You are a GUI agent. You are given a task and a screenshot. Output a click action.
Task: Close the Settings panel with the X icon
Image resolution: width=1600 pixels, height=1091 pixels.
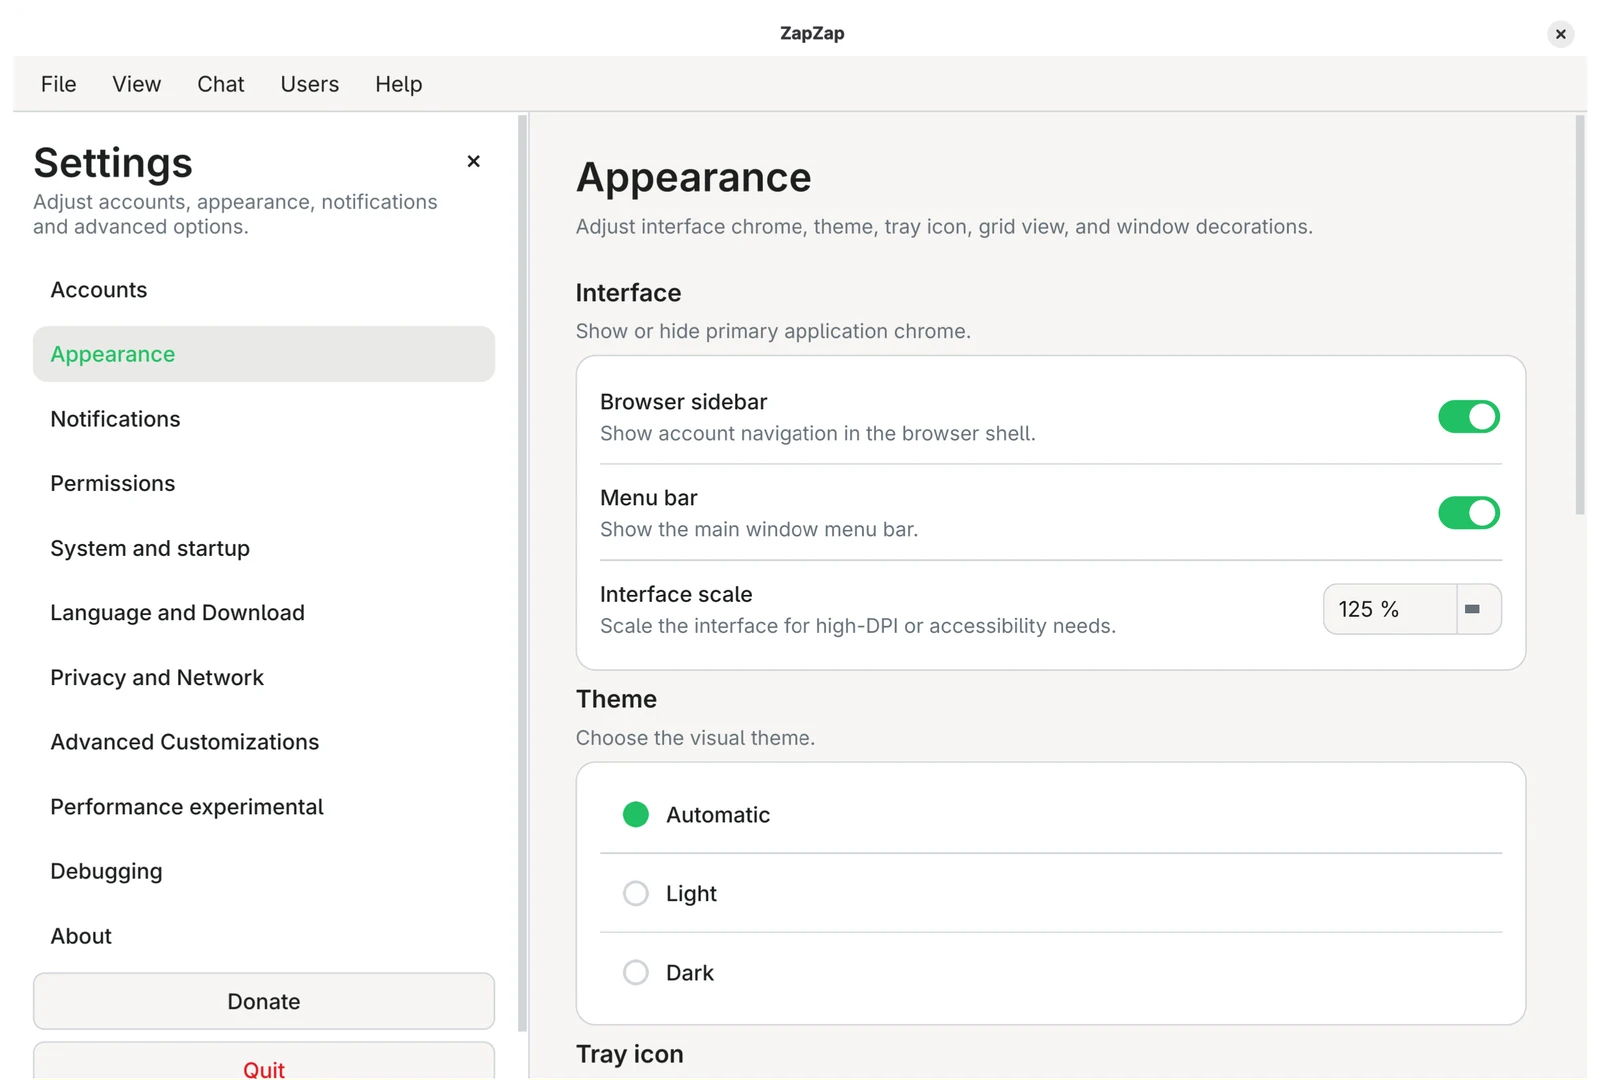click(x=474, y=161)
